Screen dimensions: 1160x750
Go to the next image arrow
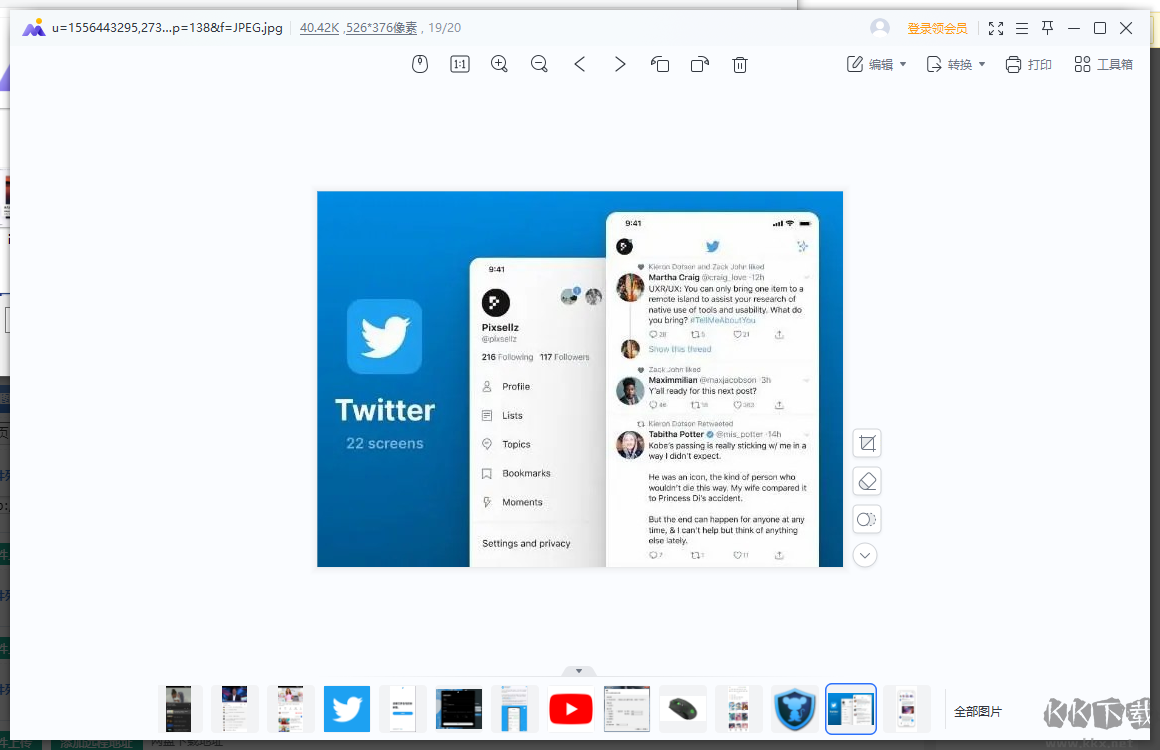(620, 64)
